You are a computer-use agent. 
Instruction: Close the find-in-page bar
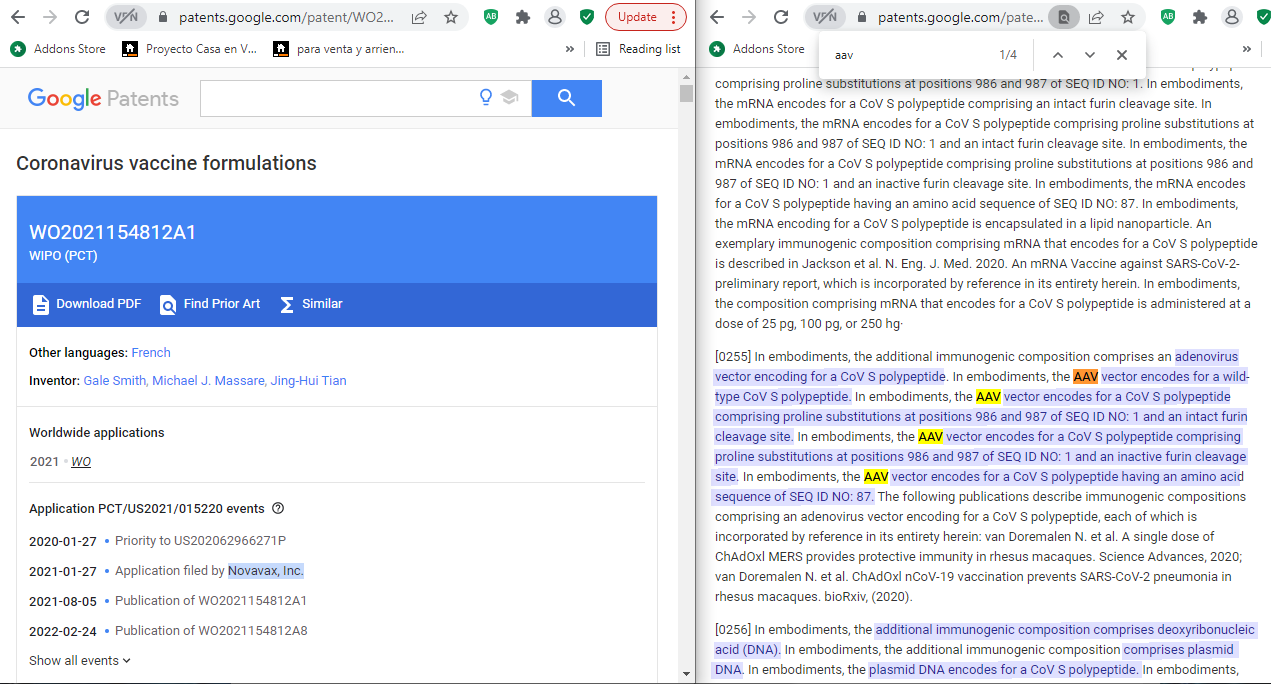pos(1122,55)
